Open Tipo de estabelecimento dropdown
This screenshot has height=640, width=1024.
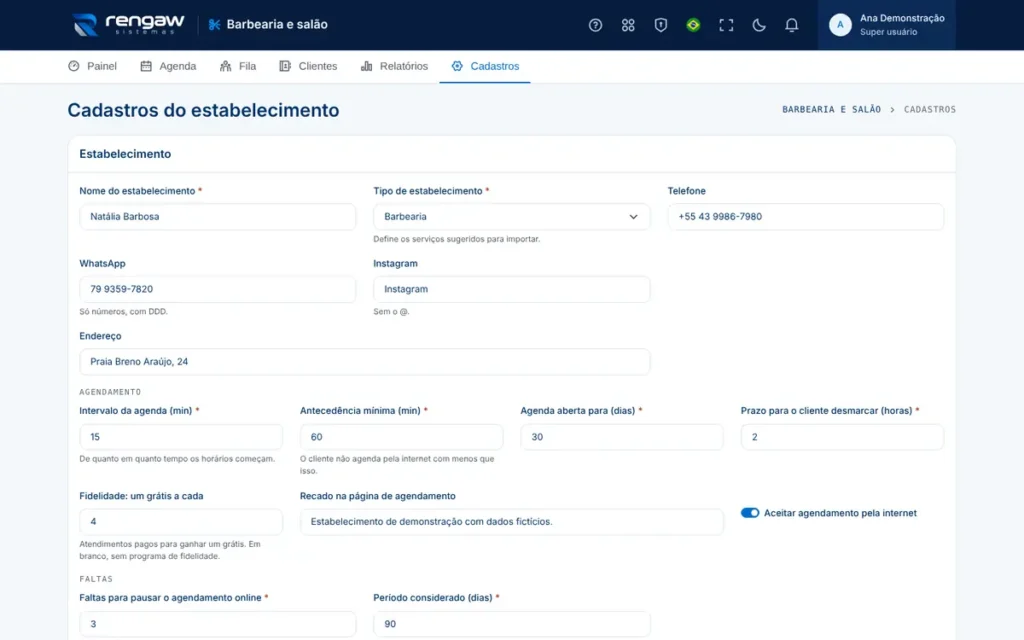tap(511, 217)
